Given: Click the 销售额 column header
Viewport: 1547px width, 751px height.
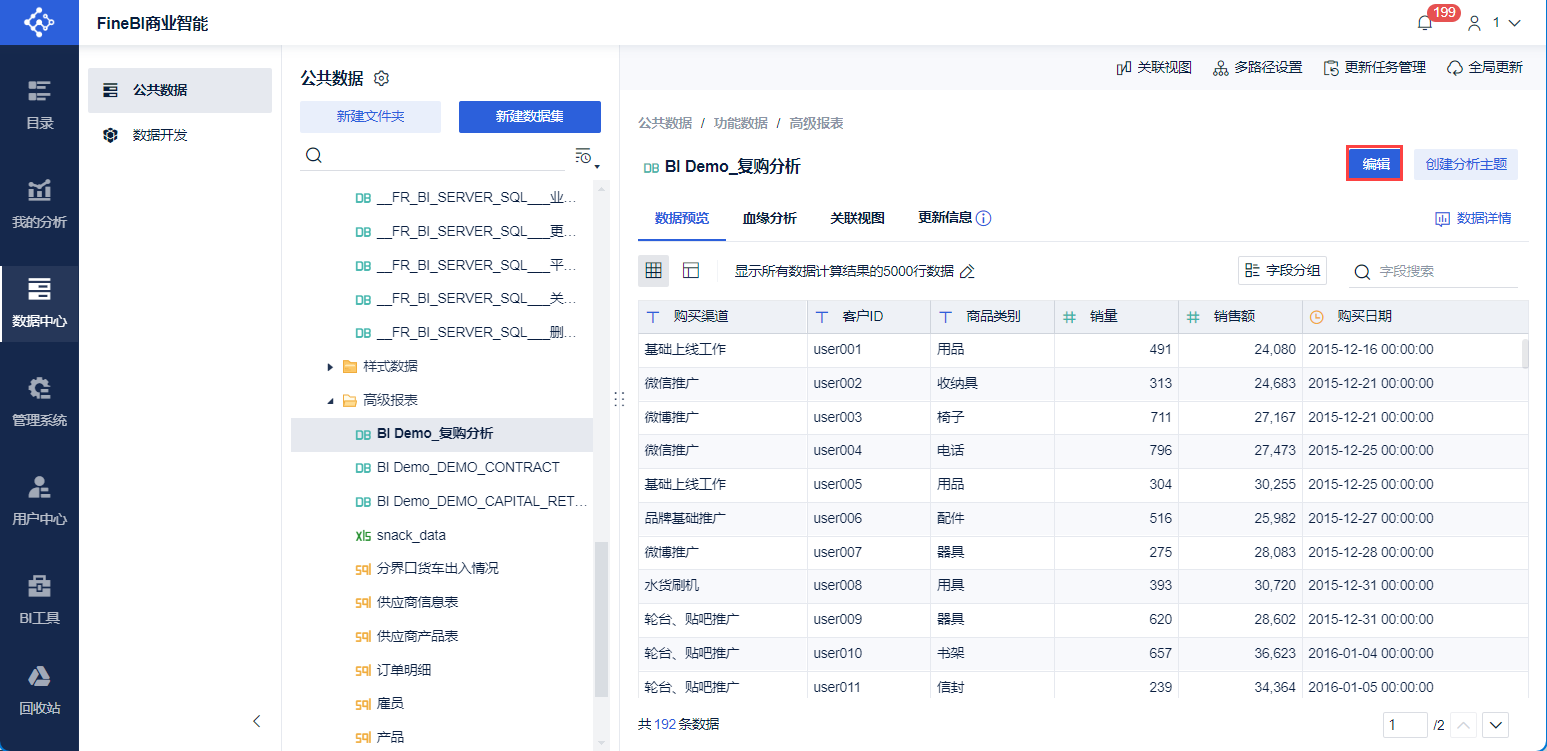Looking at the screenshot, I should coord(1241,316).
